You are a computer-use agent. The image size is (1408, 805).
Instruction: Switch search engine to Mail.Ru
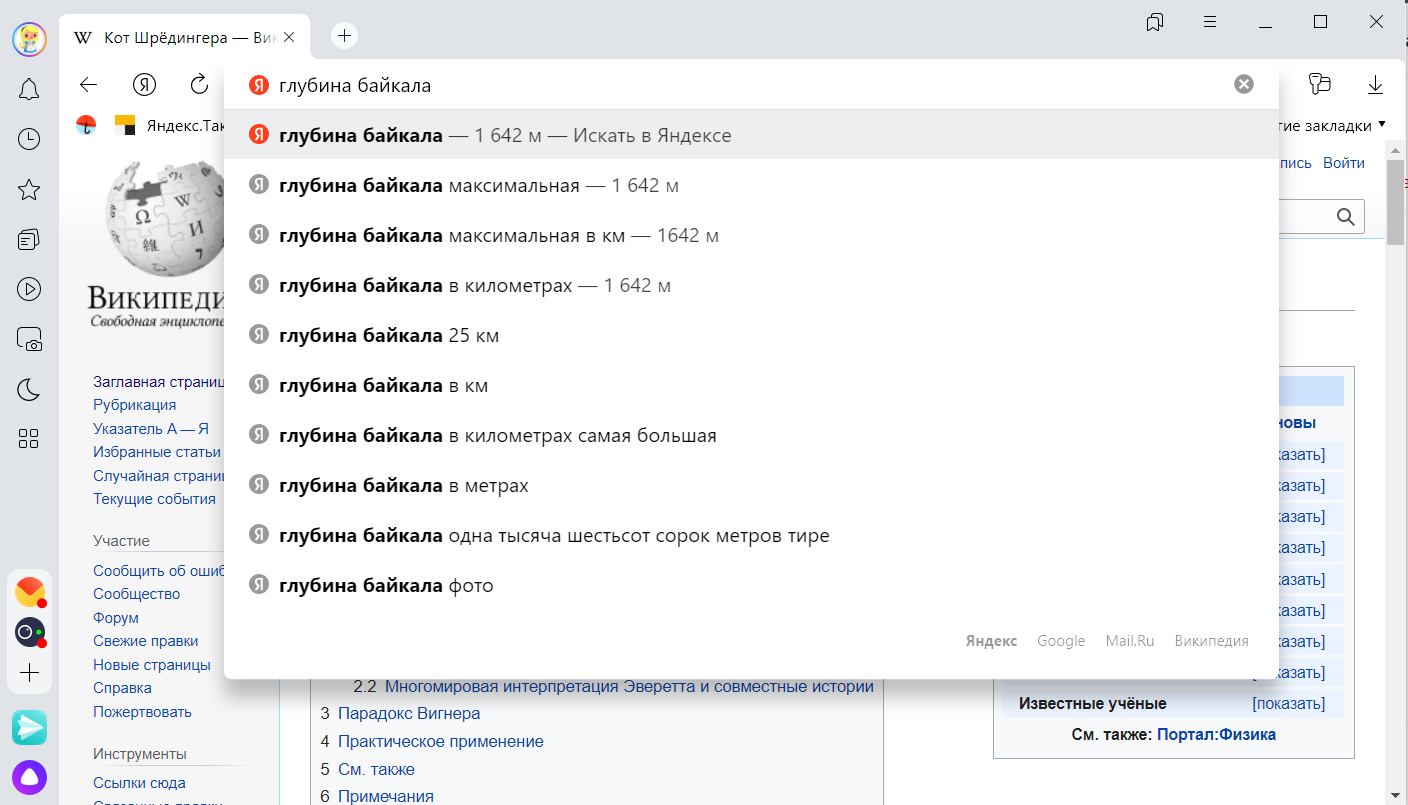click(x=1130, y=641)
